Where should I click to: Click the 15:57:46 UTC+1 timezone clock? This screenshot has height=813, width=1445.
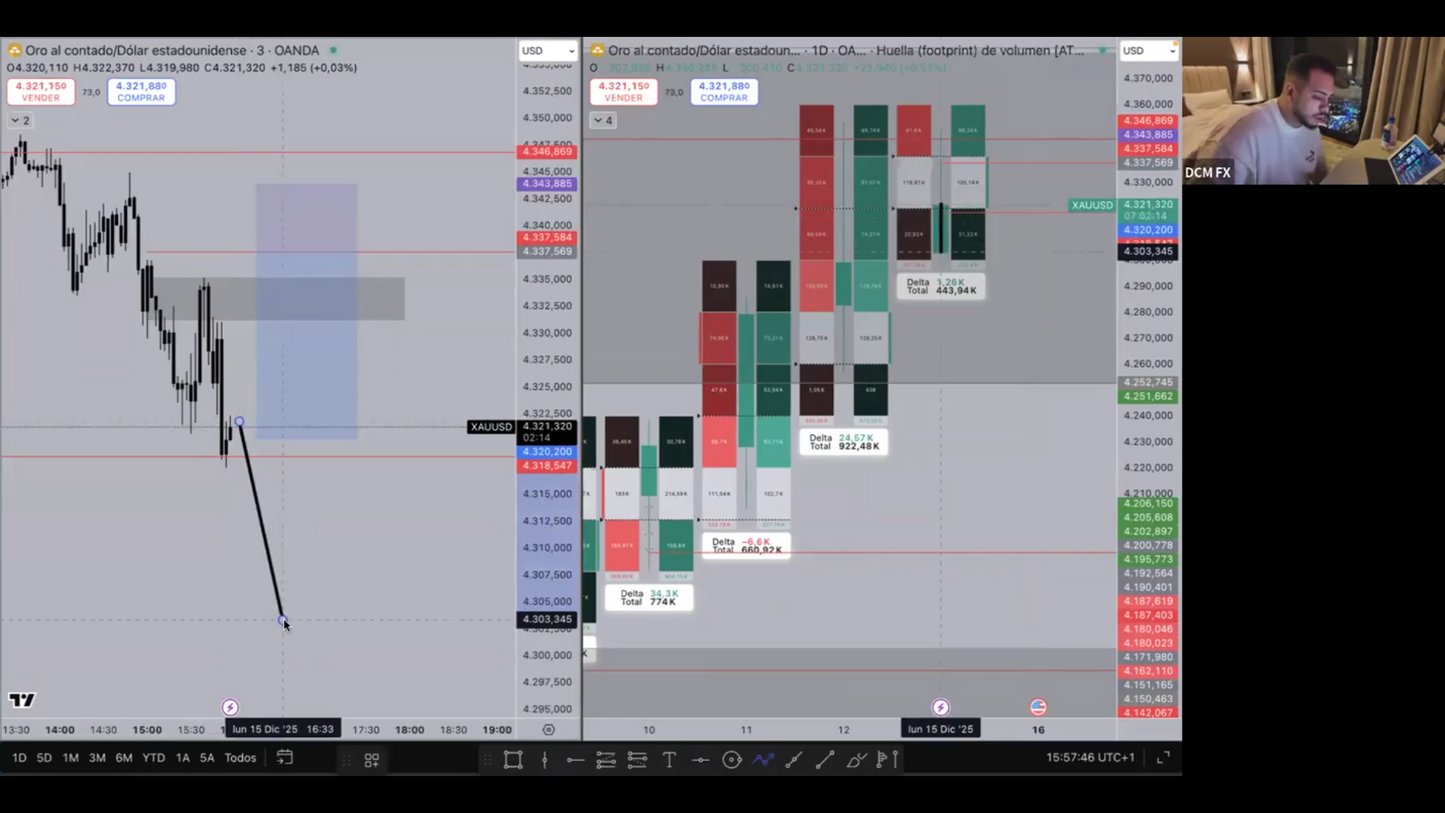point(1090,758)
